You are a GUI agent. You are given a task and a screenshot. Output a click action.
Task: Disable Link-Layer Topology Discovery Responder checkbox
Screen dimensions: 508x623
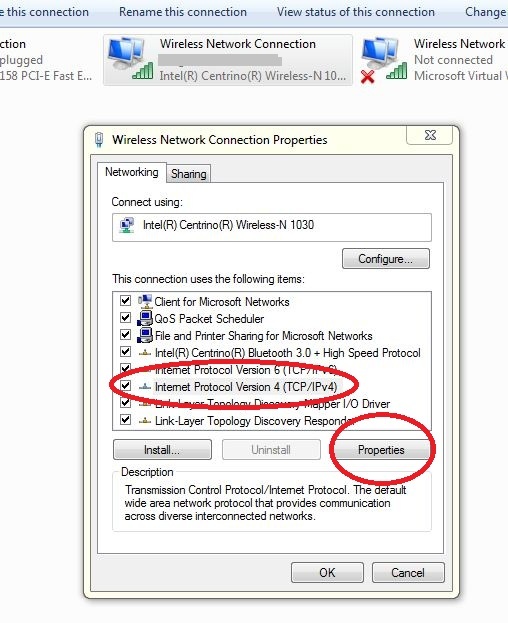point(126,420)
